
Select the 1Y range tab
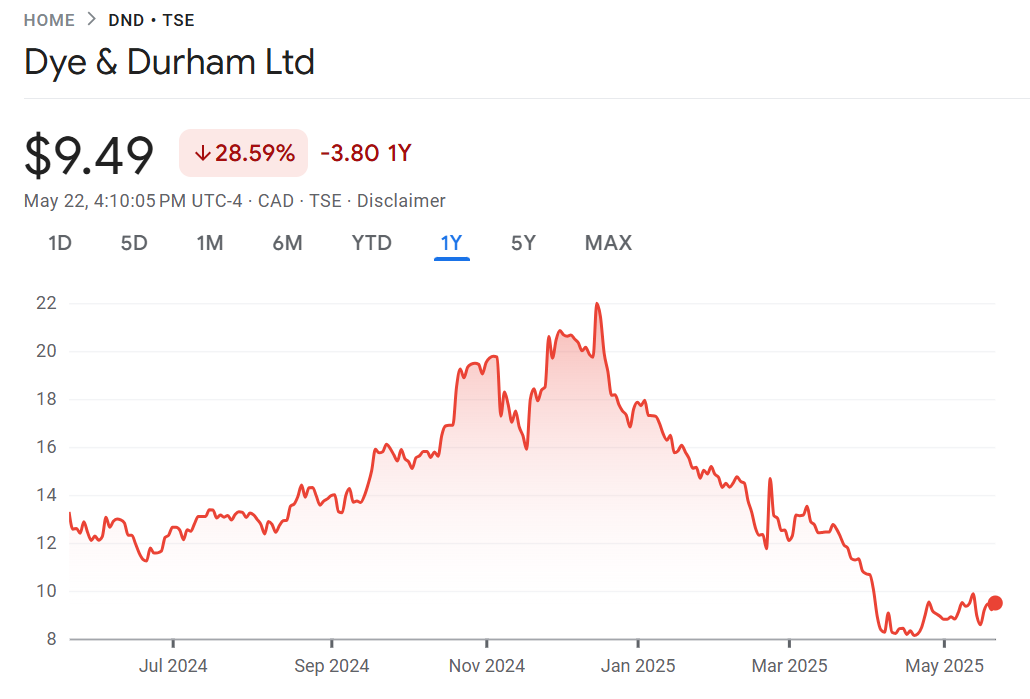tap(451, 243)
